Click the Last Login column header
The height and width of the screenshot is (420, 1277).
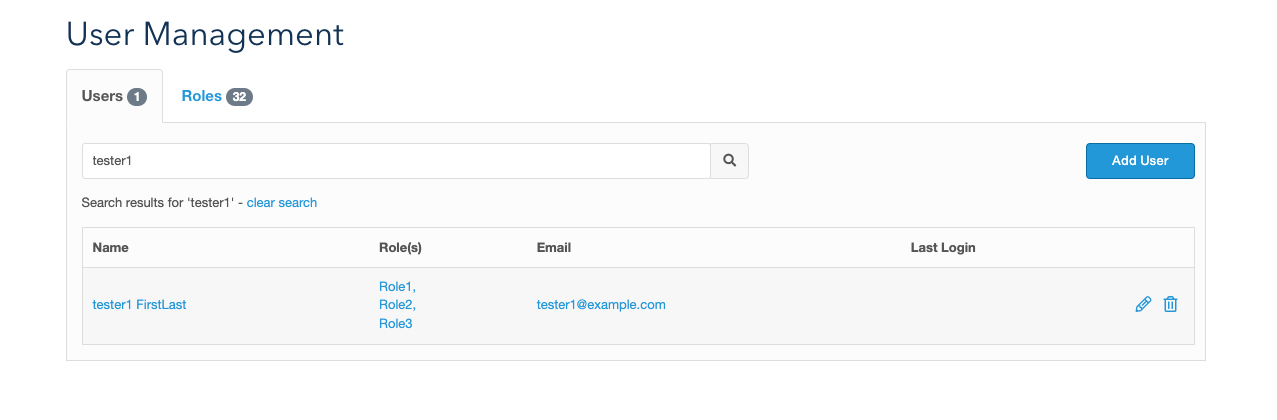tap(943, 248)
